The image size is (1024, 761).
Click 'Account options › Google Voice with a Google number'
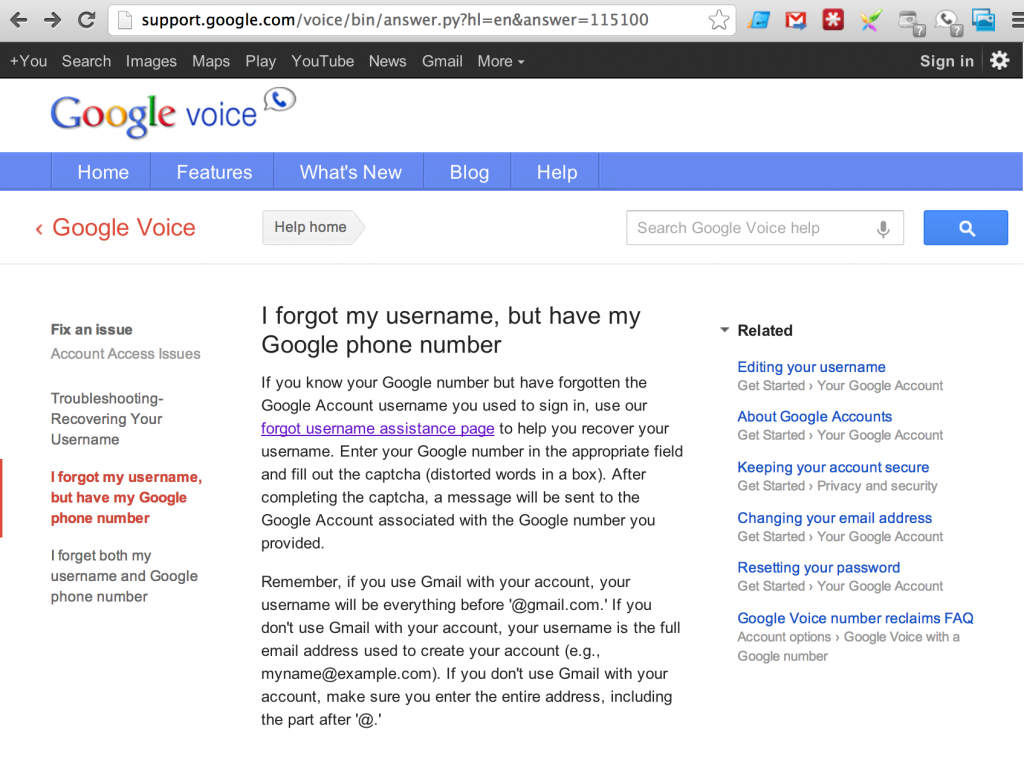(848, 647)
